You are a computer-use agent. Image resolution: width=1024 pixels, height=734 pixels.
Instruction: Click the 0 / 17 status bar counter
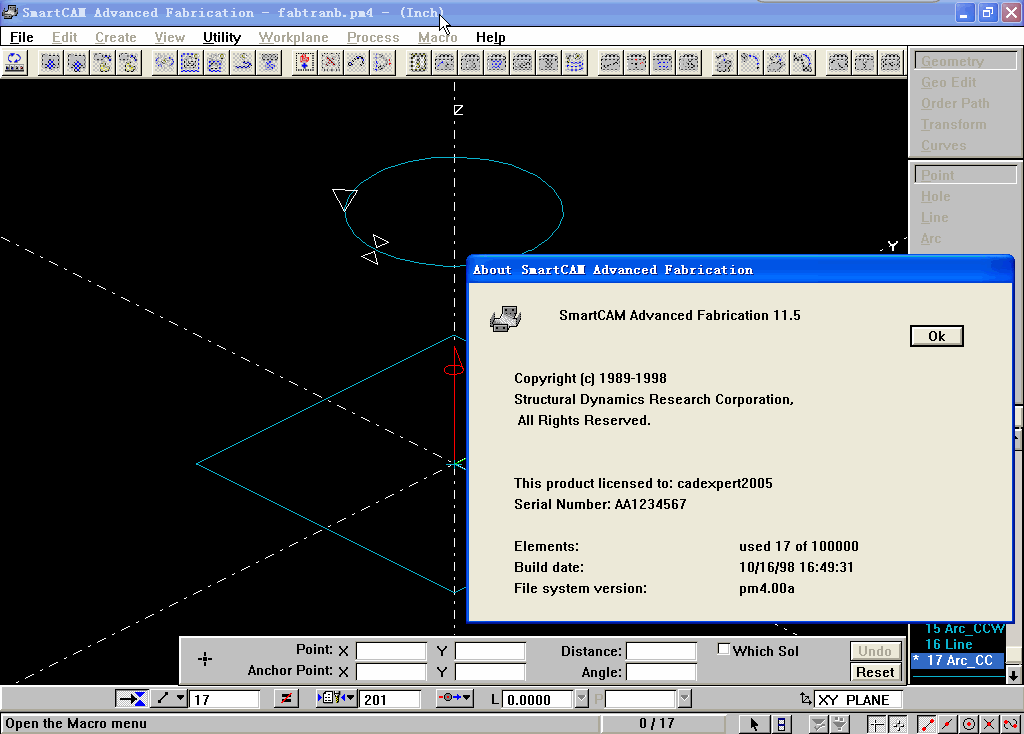(x=656, y=724)
